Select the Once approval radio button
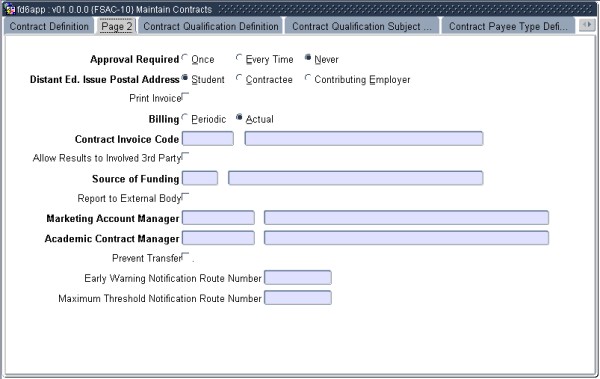 pos(185,58)
